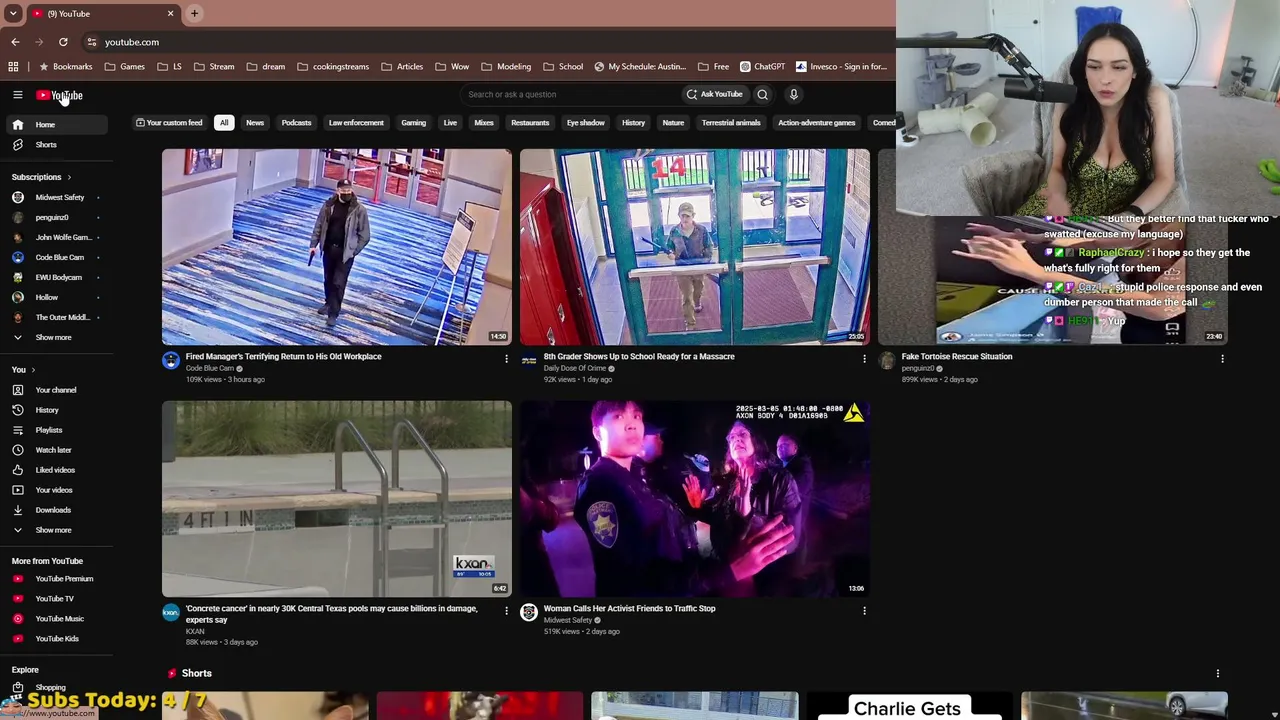Open 'Fake Tortoise Rescue Situation' video title
Viewport: 1280px width, 720px height.
coord(957,357)
